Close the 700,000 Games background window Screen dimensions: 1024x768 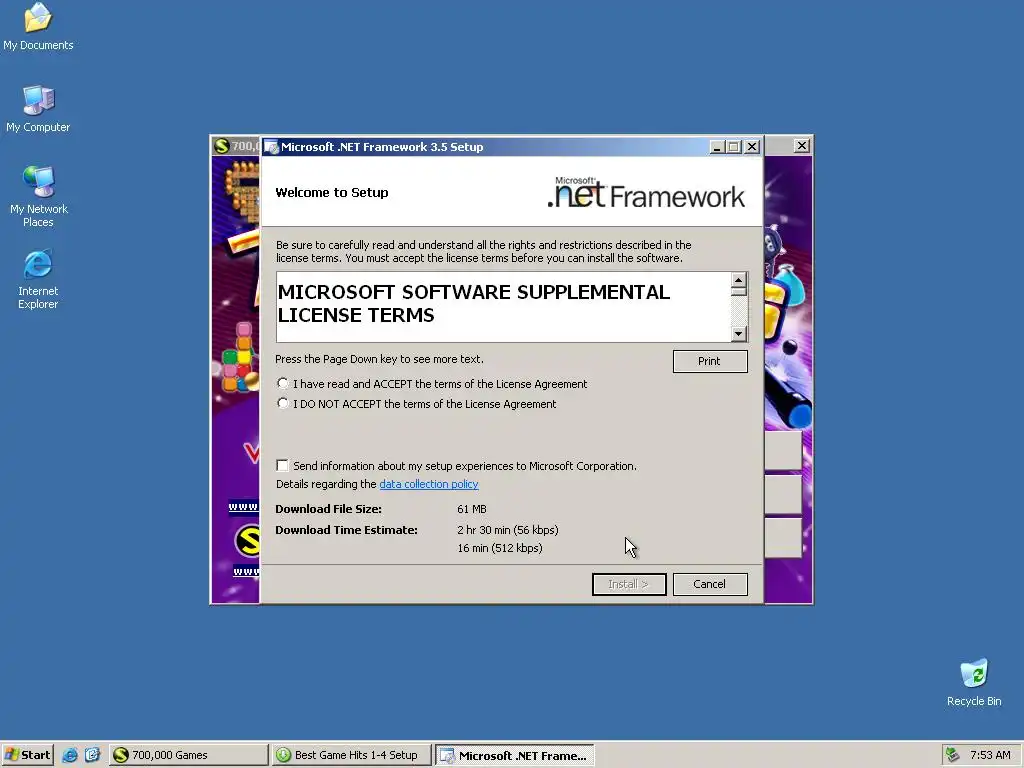point(802,146)
